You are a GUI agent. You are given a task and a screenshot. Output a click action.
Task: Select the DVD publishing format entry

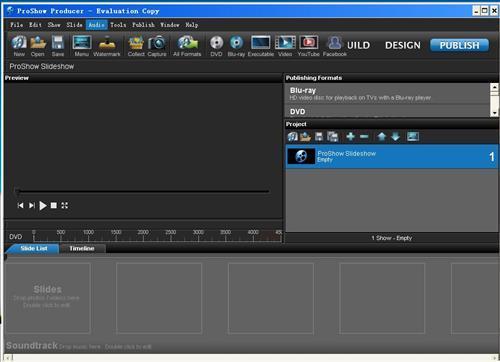(x=387, y=111)
